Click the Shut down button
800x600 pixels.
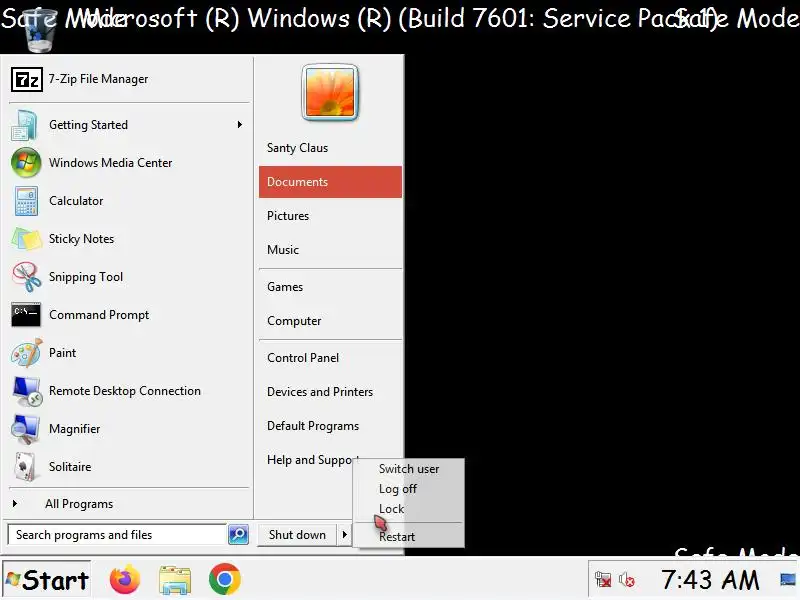click(x=297, y=535)
